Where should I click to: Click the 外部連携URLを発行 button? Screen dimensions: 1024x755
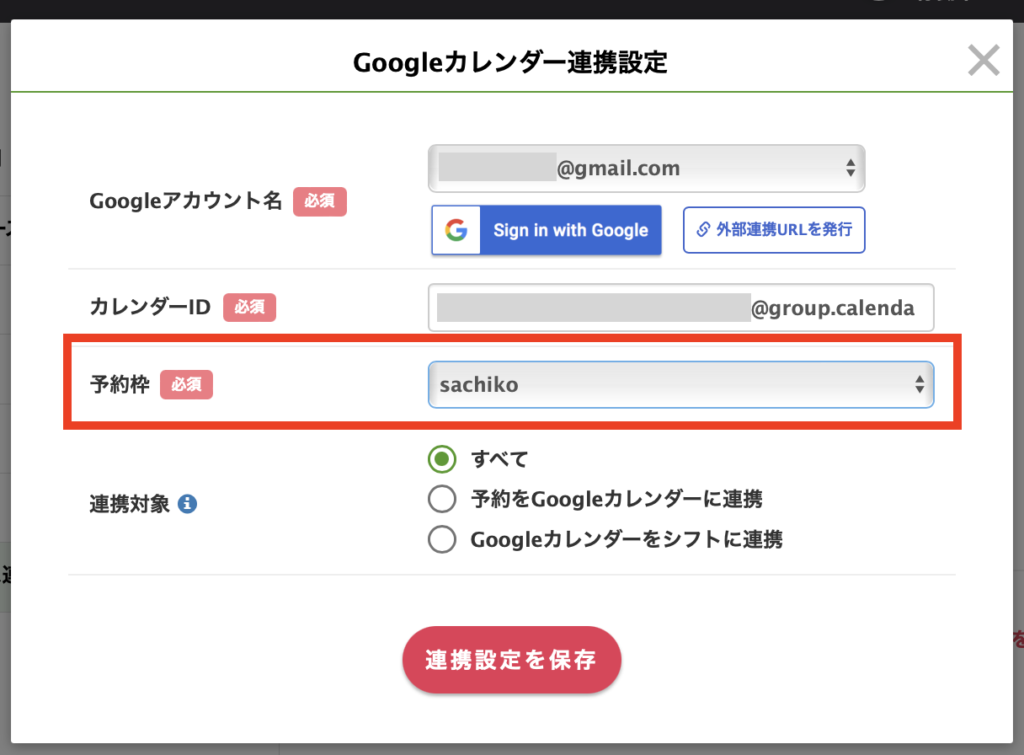click(x=774, y=230)
